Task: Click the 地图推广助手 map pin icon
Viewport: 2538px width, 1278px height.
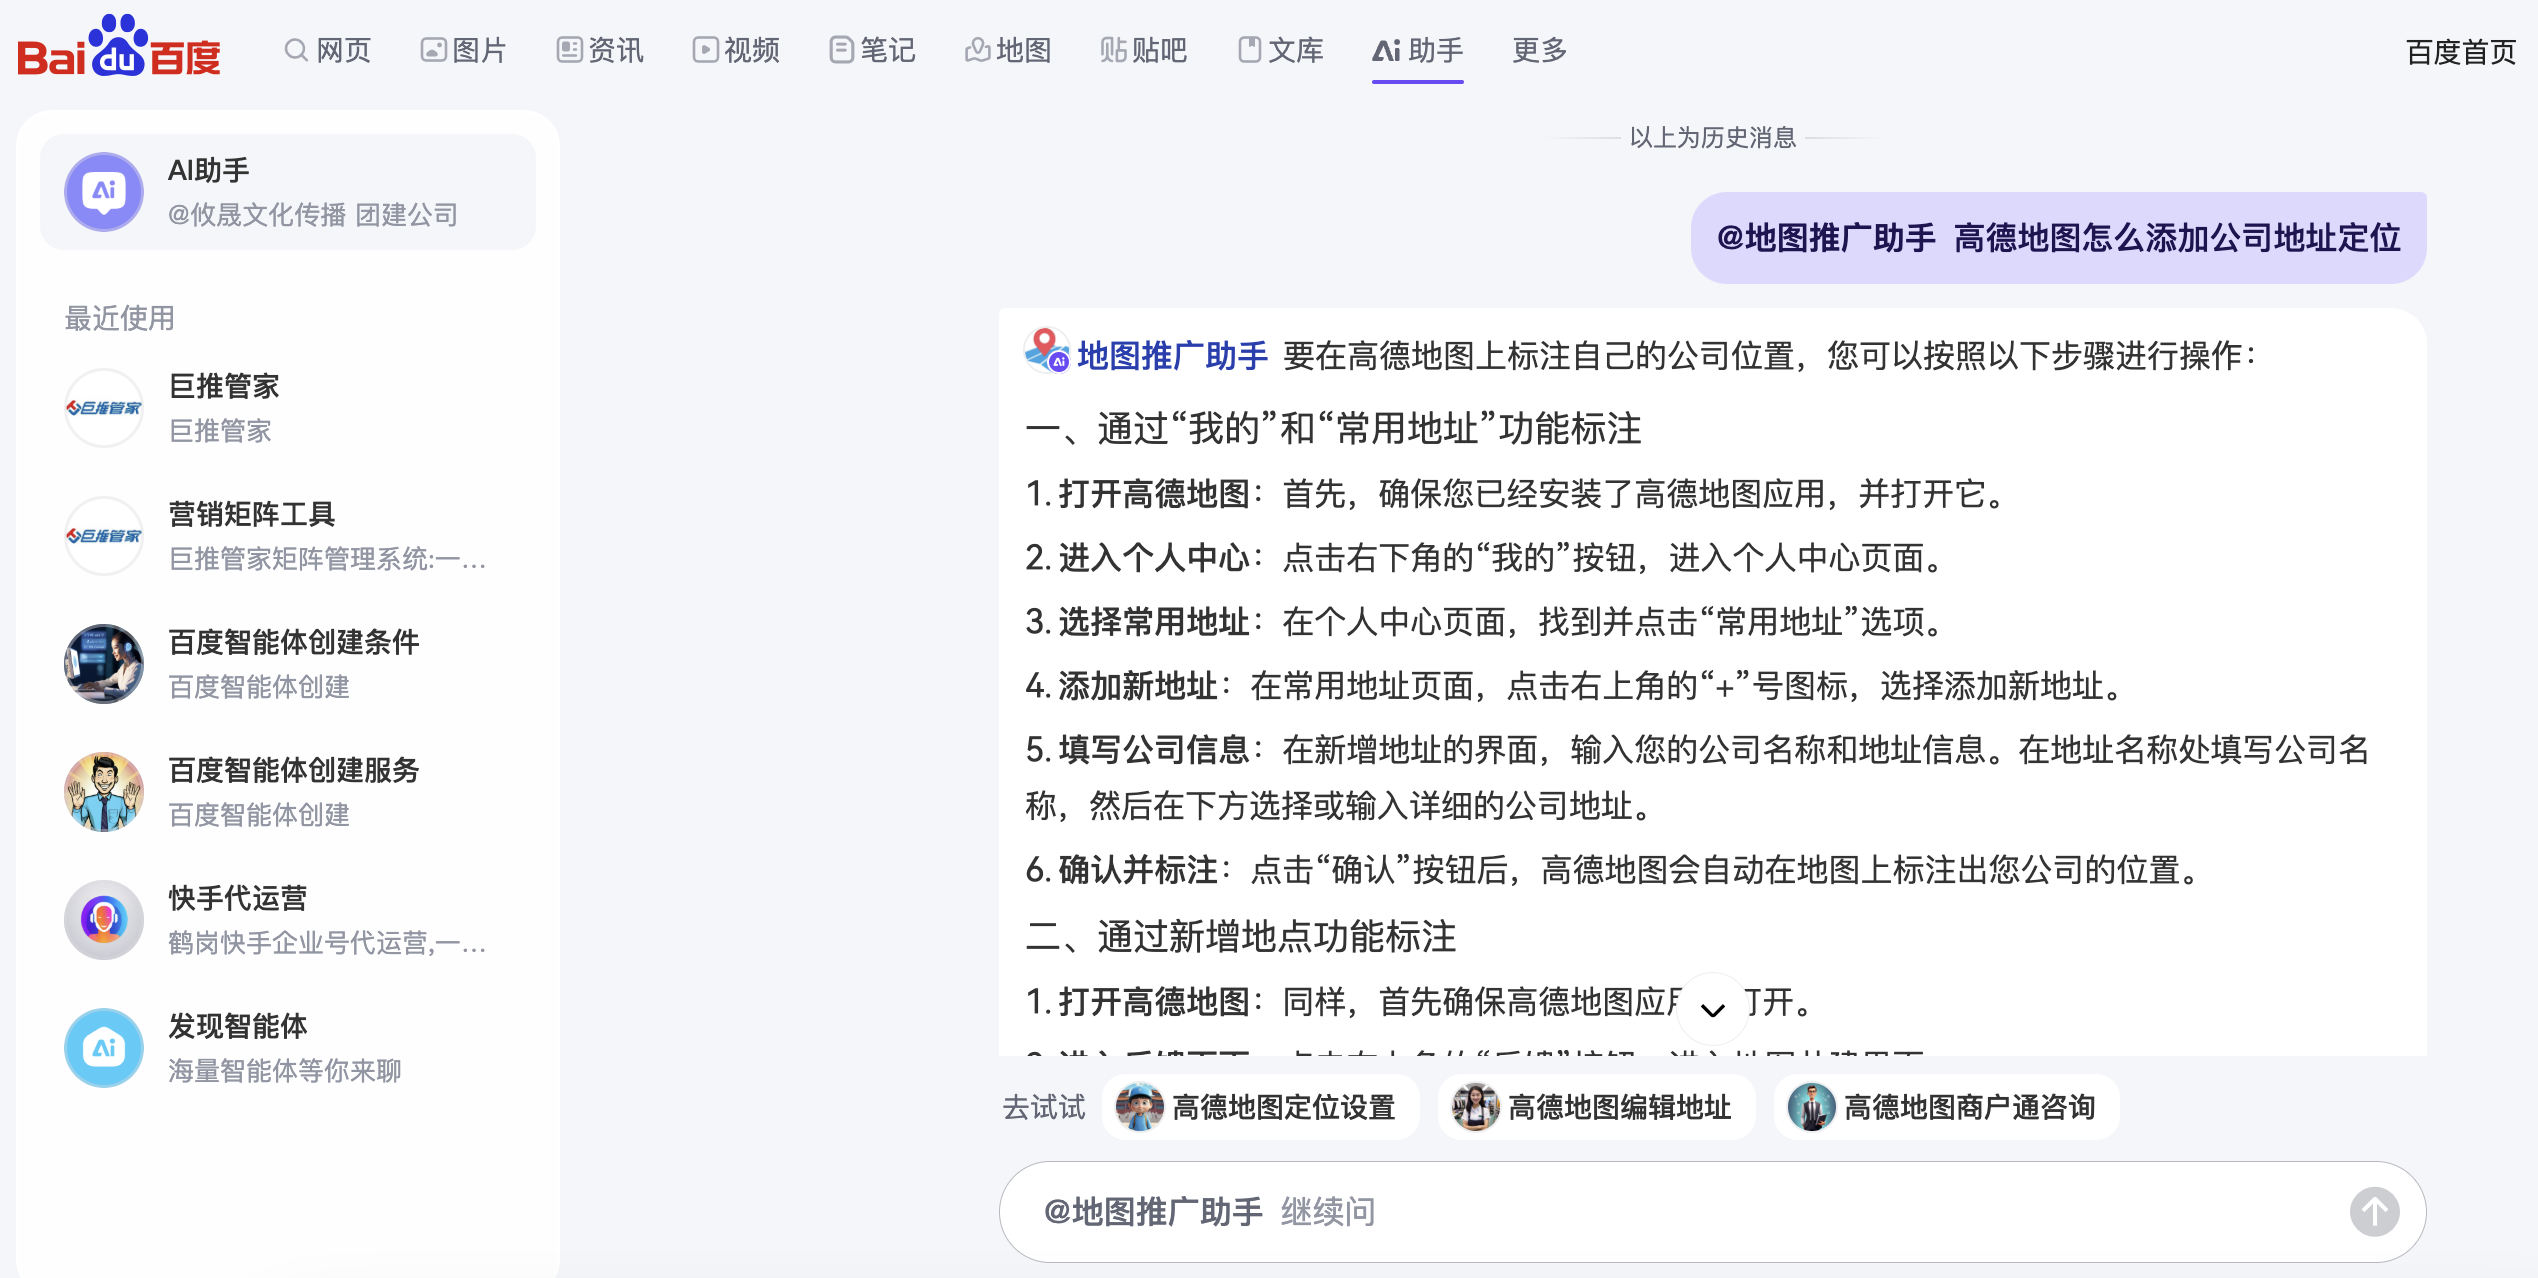Action: (x=1046, y=352)
